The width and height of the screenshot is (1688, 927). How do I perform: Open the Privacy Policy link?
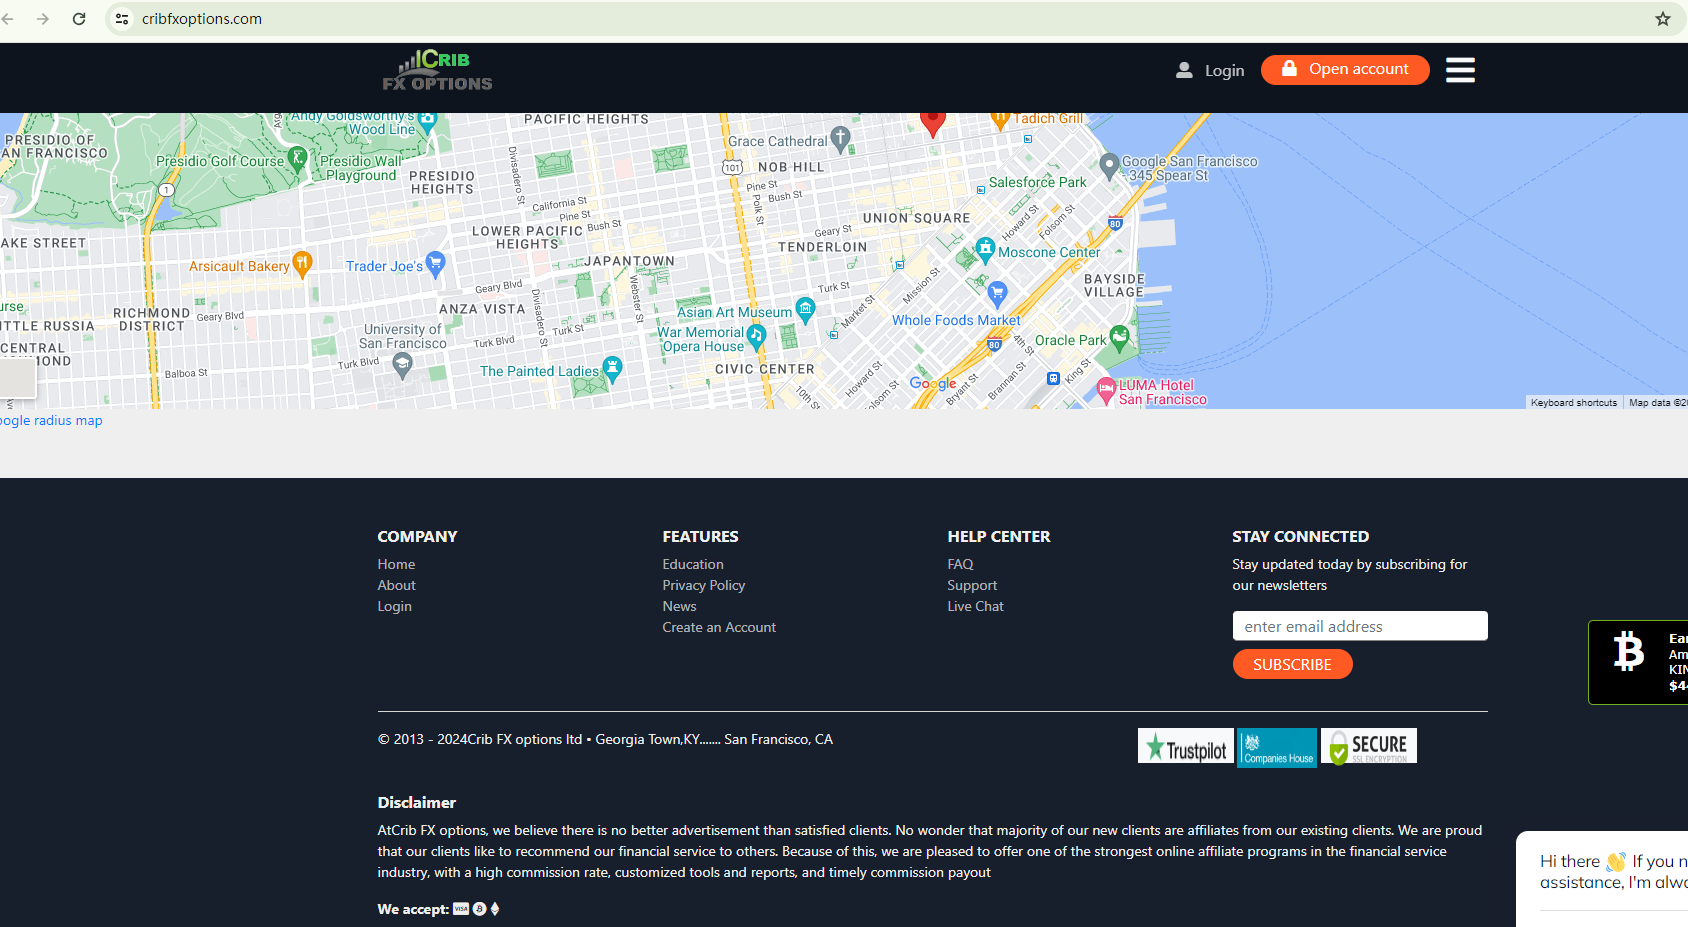703,585
